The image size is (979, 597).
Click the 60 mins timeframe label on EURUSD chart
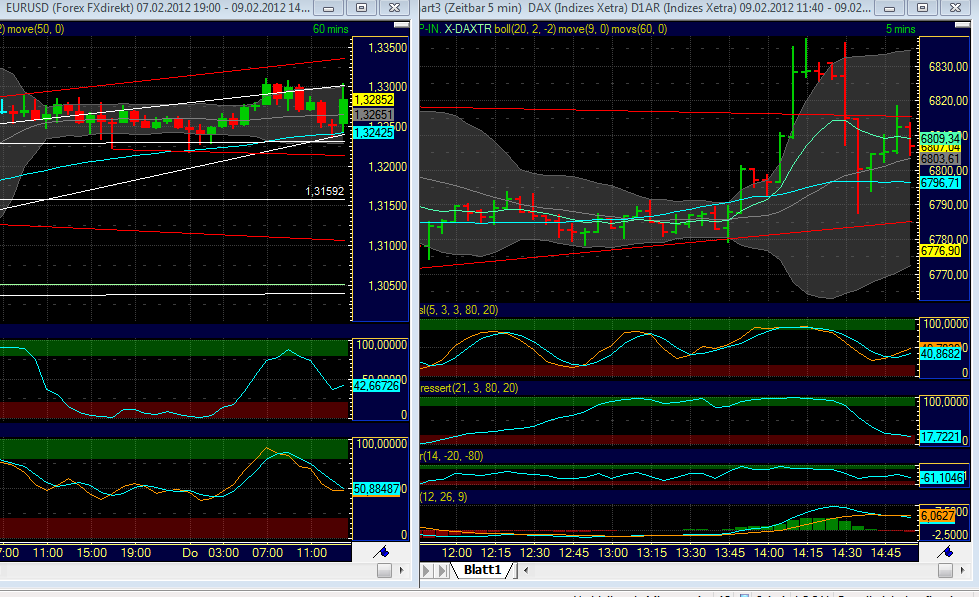click(x=330, y=29)
